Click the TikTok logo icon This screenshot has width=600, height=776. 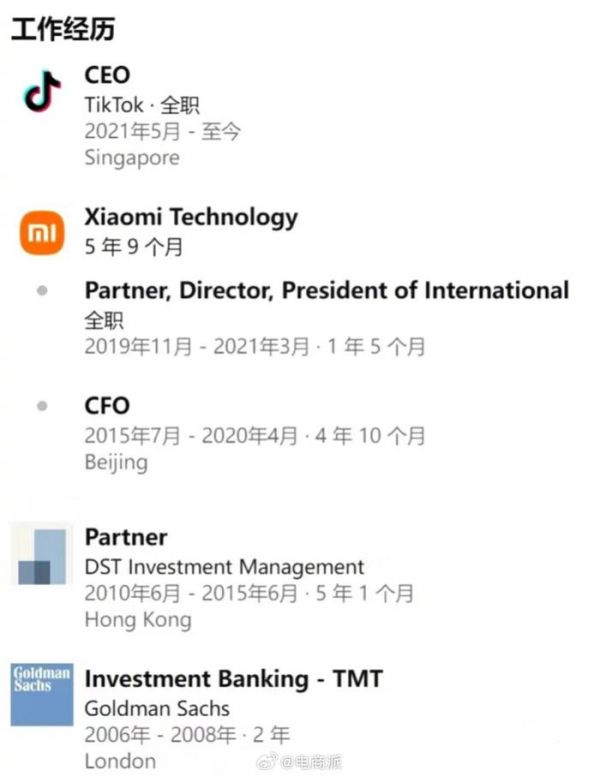point(42,93)
